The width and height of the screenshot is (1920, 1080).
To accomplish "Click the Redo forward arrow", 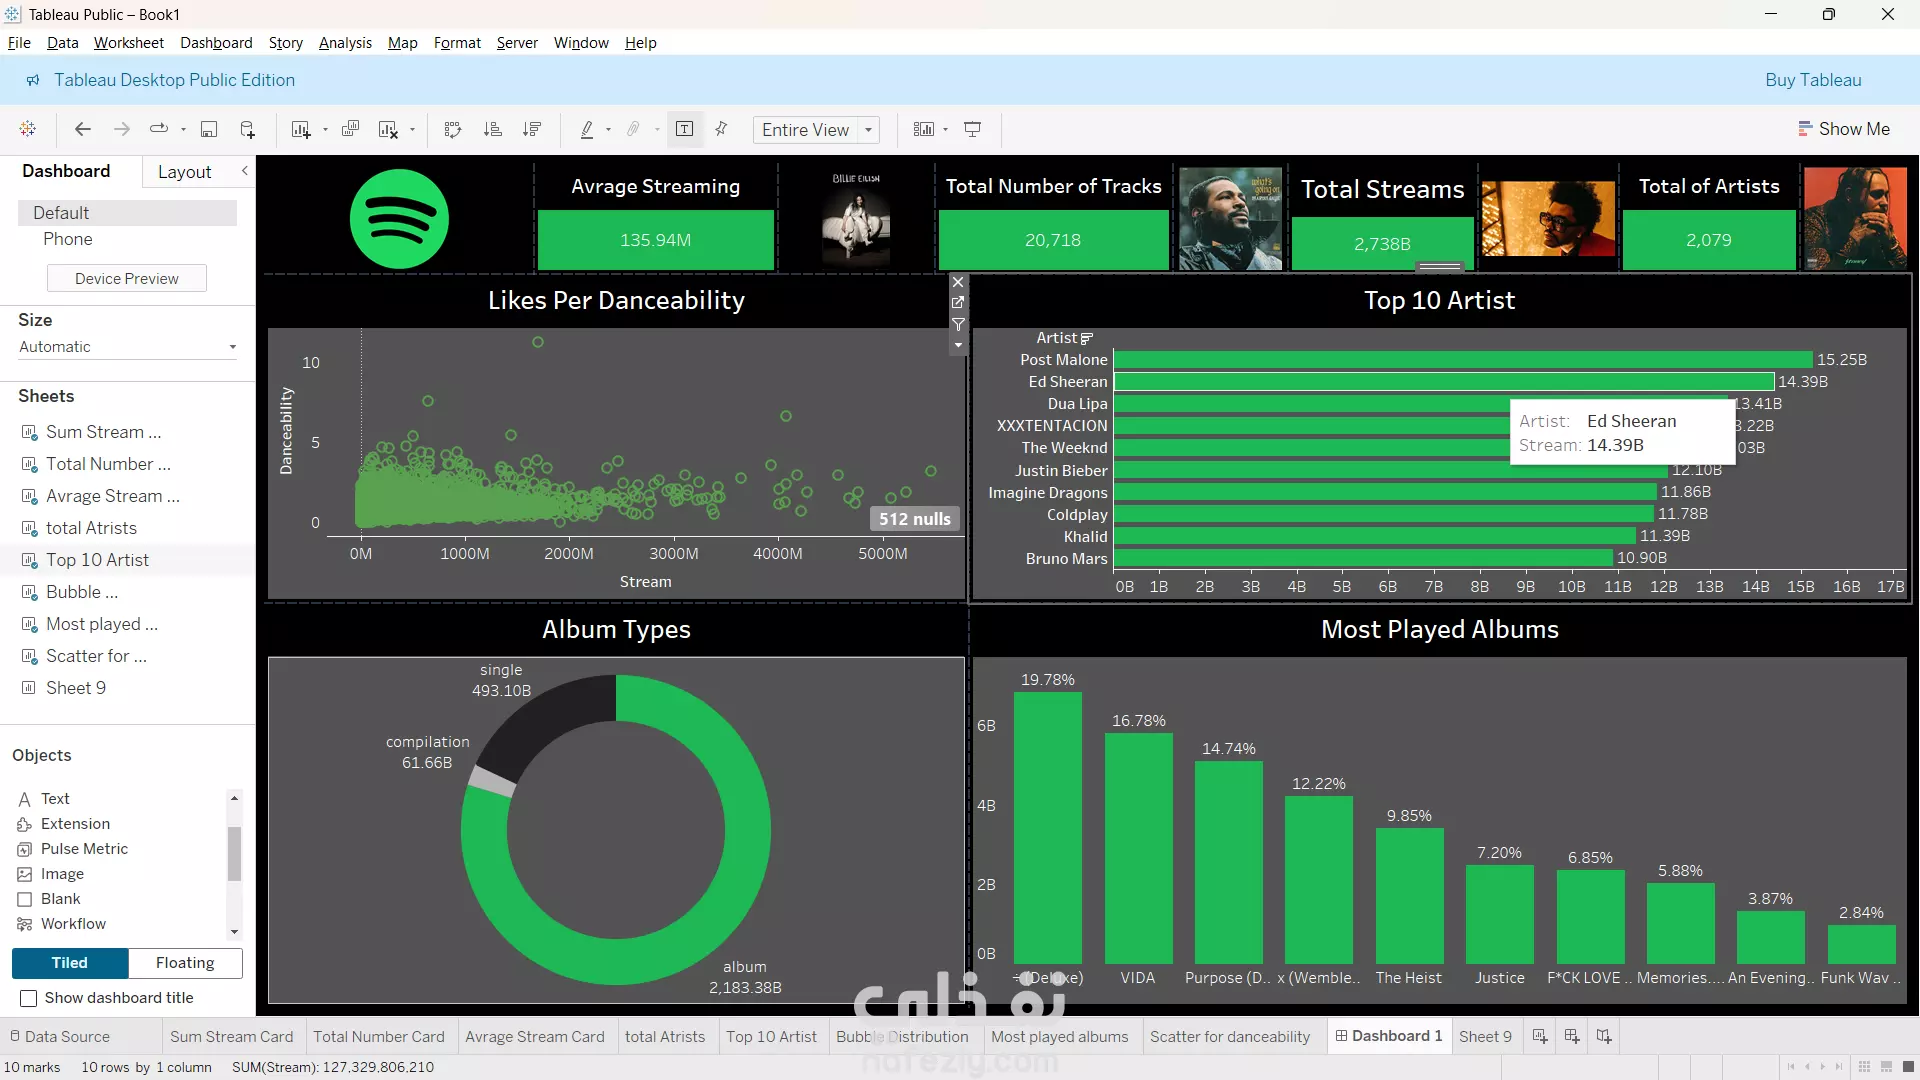I will pos(122,129).
